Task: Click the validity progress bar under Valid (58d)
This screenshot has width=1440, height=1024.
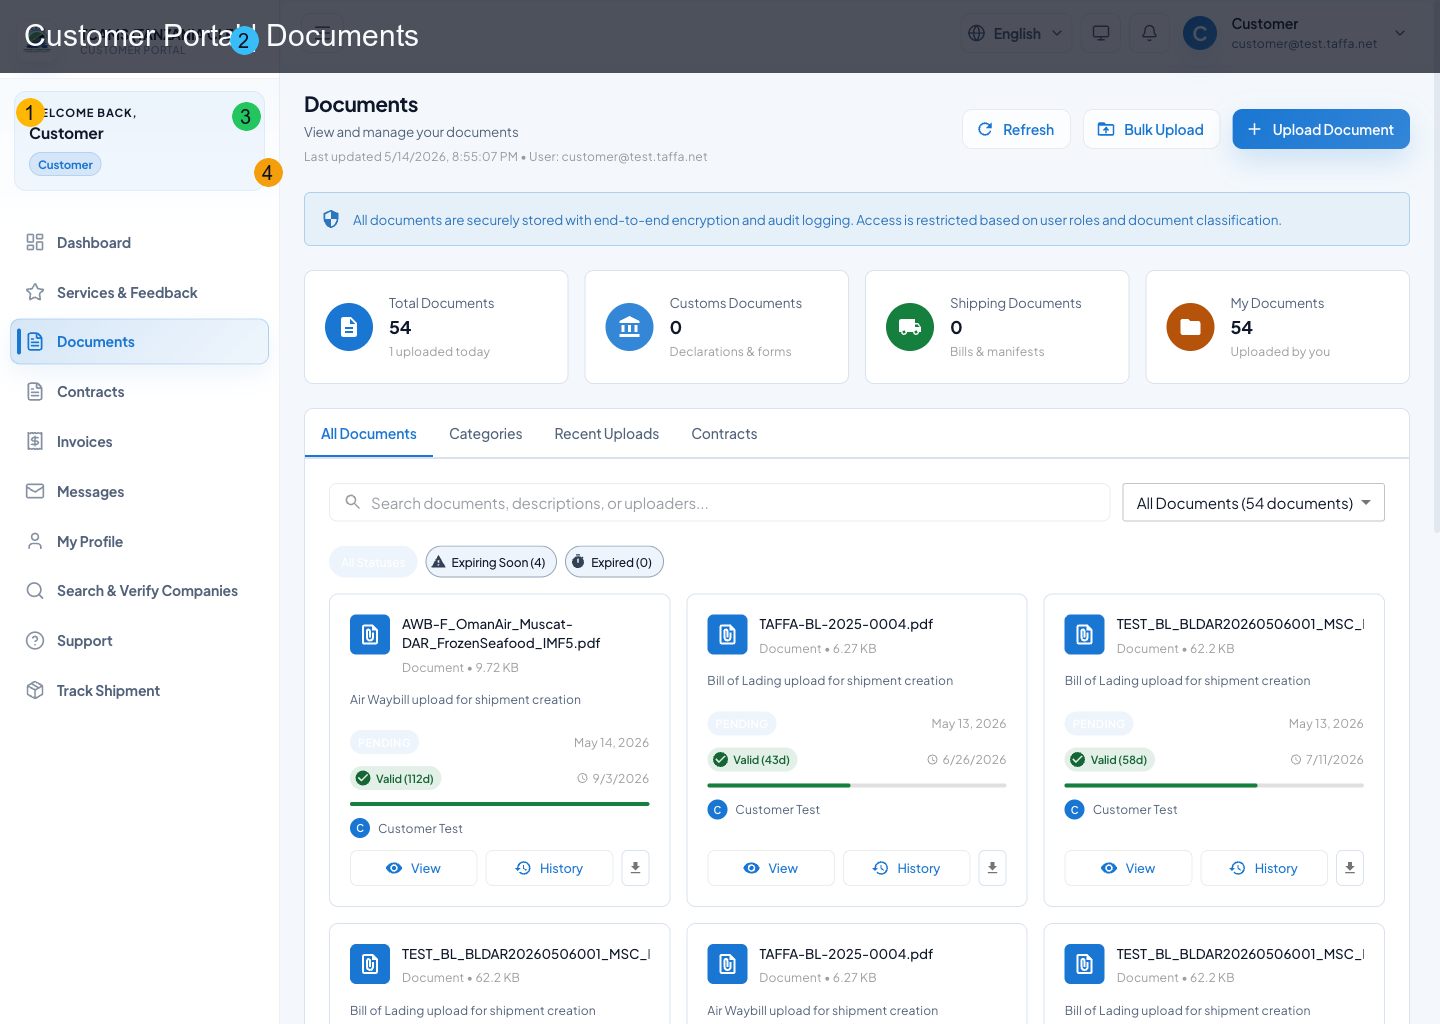Action: point(1214,785)
